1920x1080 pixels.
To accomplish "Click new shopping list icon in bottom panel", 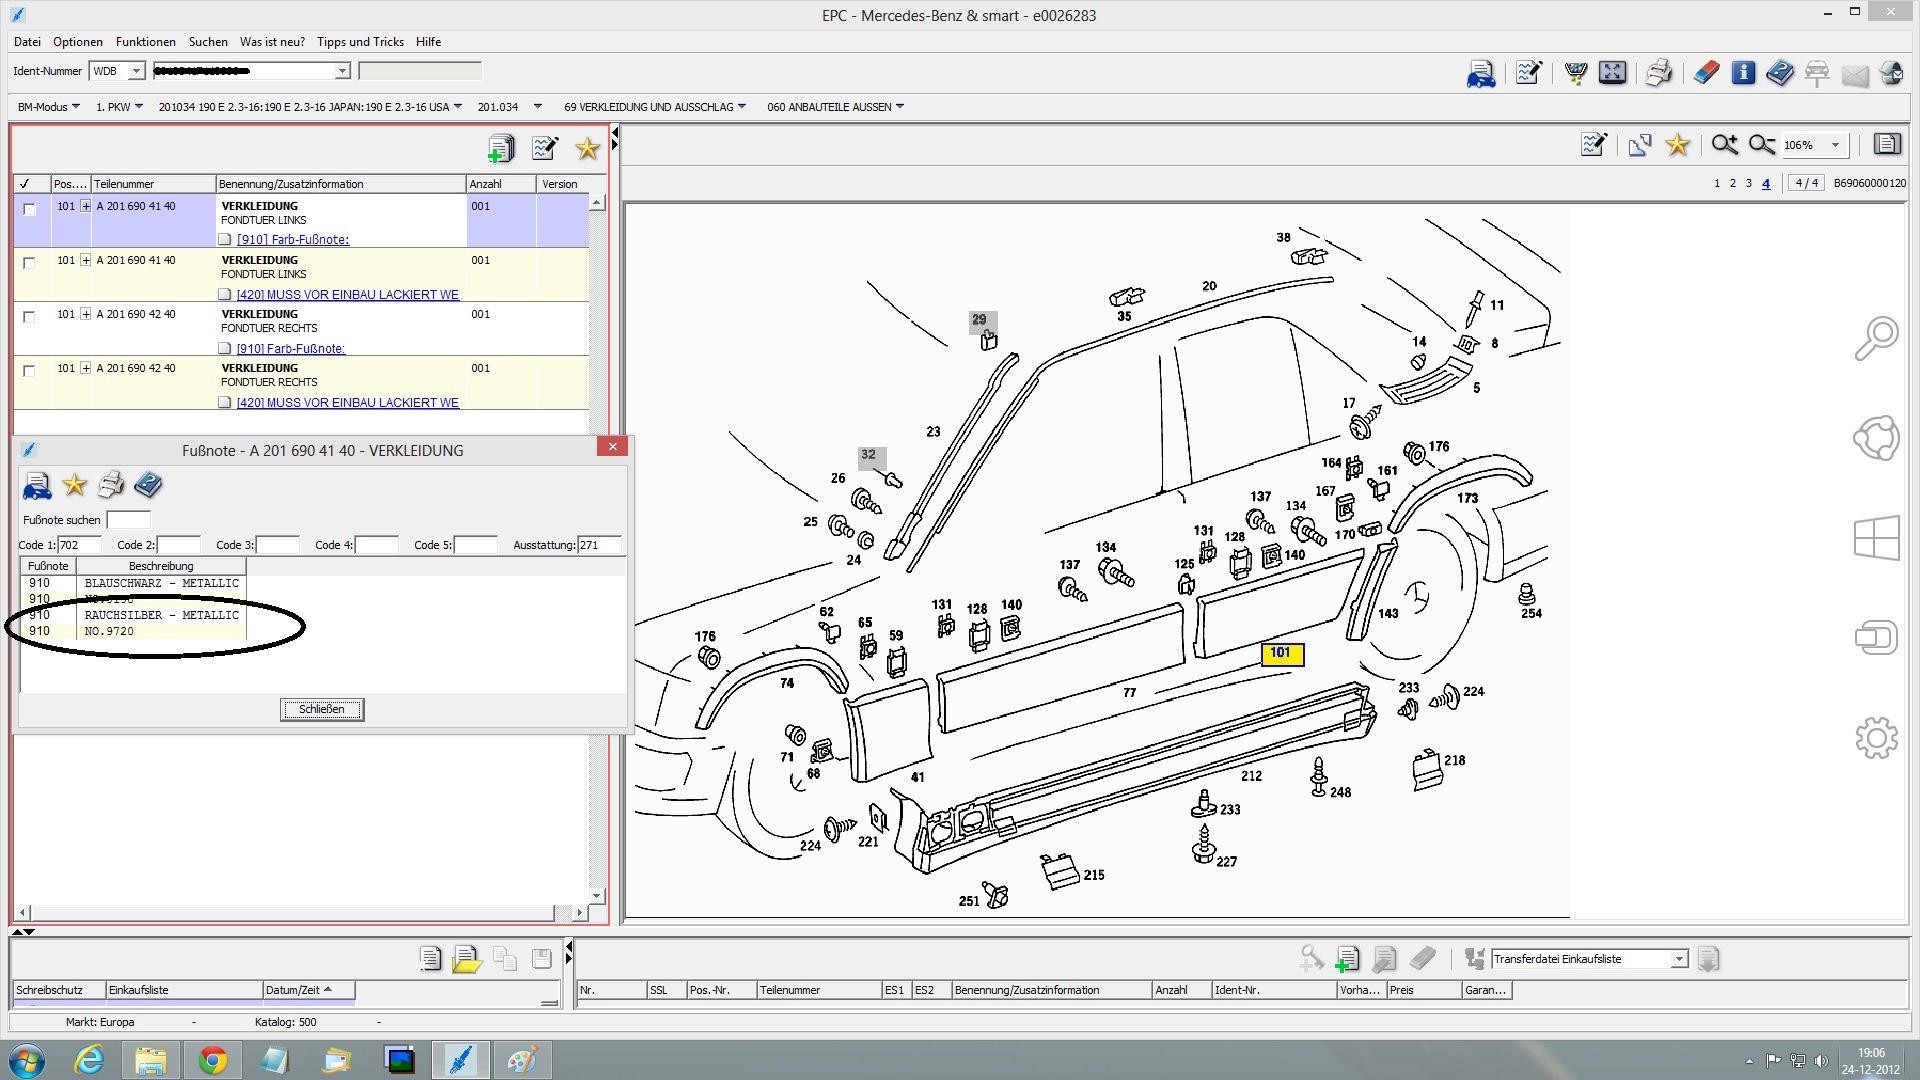I will point(430,959).
